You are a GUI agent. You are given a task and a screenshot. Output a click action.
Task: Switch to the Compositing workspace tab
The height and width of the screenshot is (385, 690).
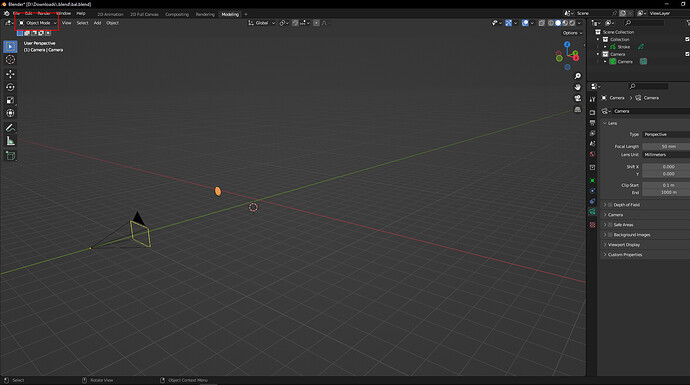point(177,15)
